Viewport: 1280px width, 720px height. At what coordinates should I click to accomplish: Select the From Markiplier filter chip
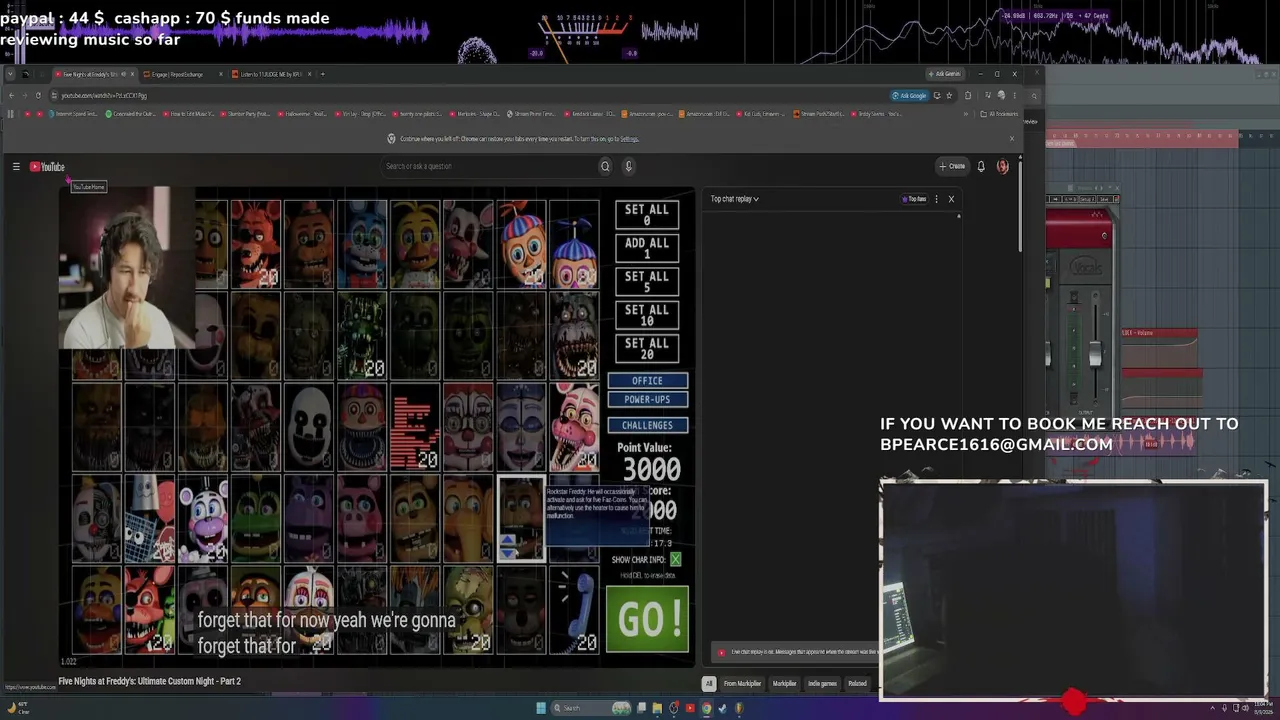tap(742, 684)
